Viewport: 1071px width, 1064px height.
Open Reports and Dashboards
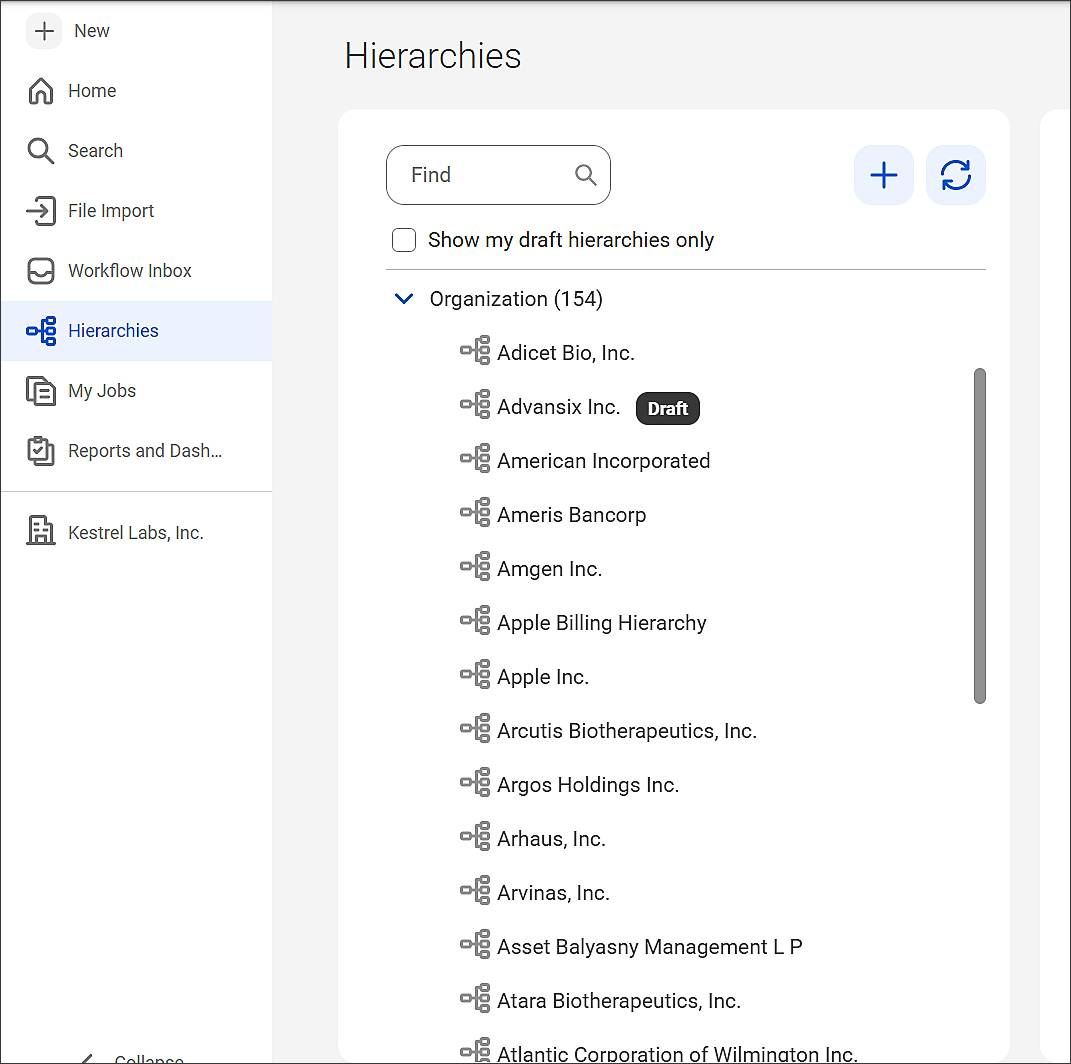pos(145,451)
